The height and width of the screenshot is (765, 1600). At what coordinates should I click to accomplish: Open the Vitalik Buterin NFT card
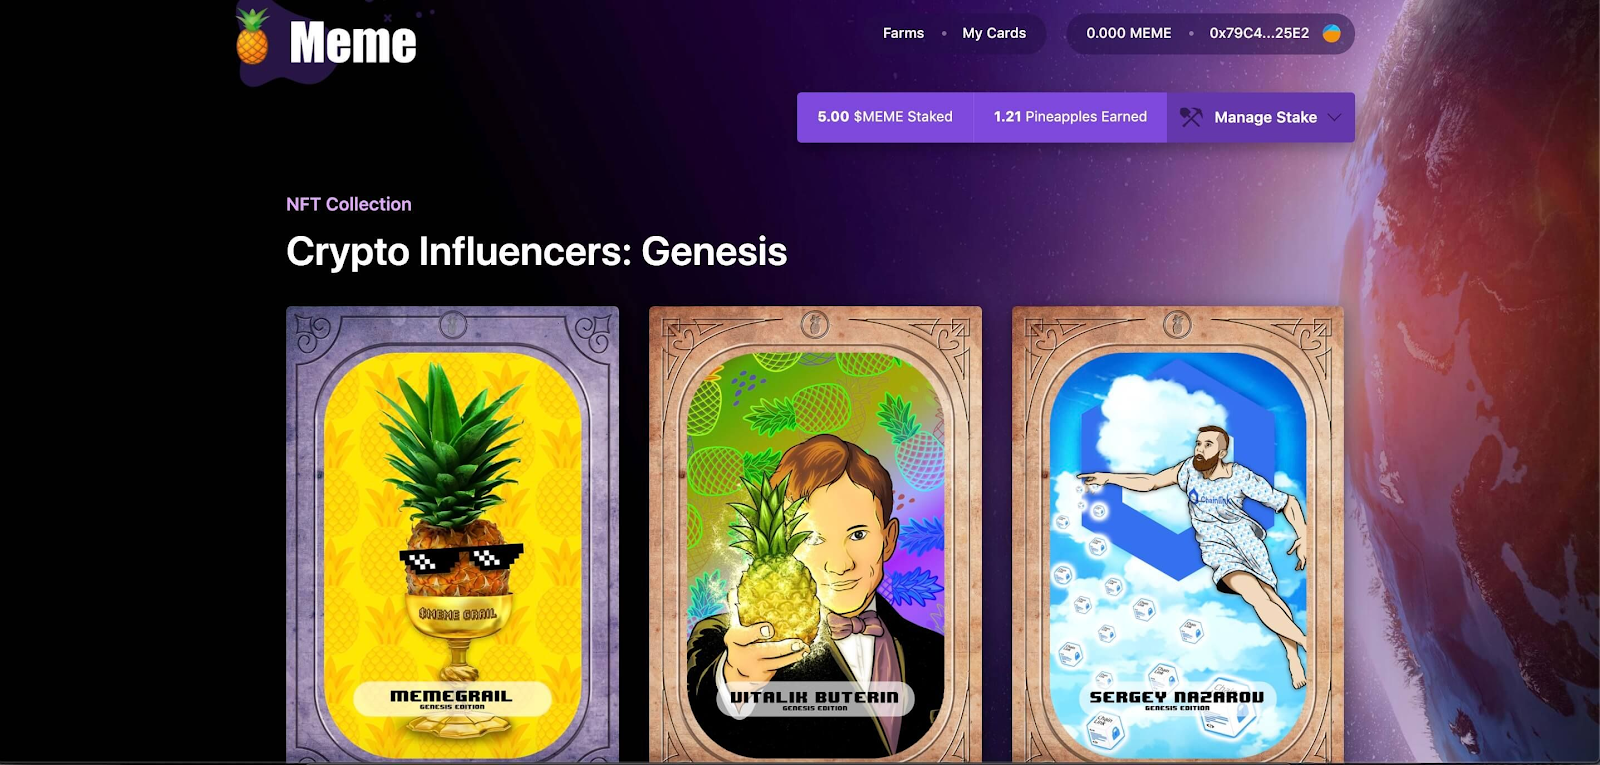coord(815,535)
